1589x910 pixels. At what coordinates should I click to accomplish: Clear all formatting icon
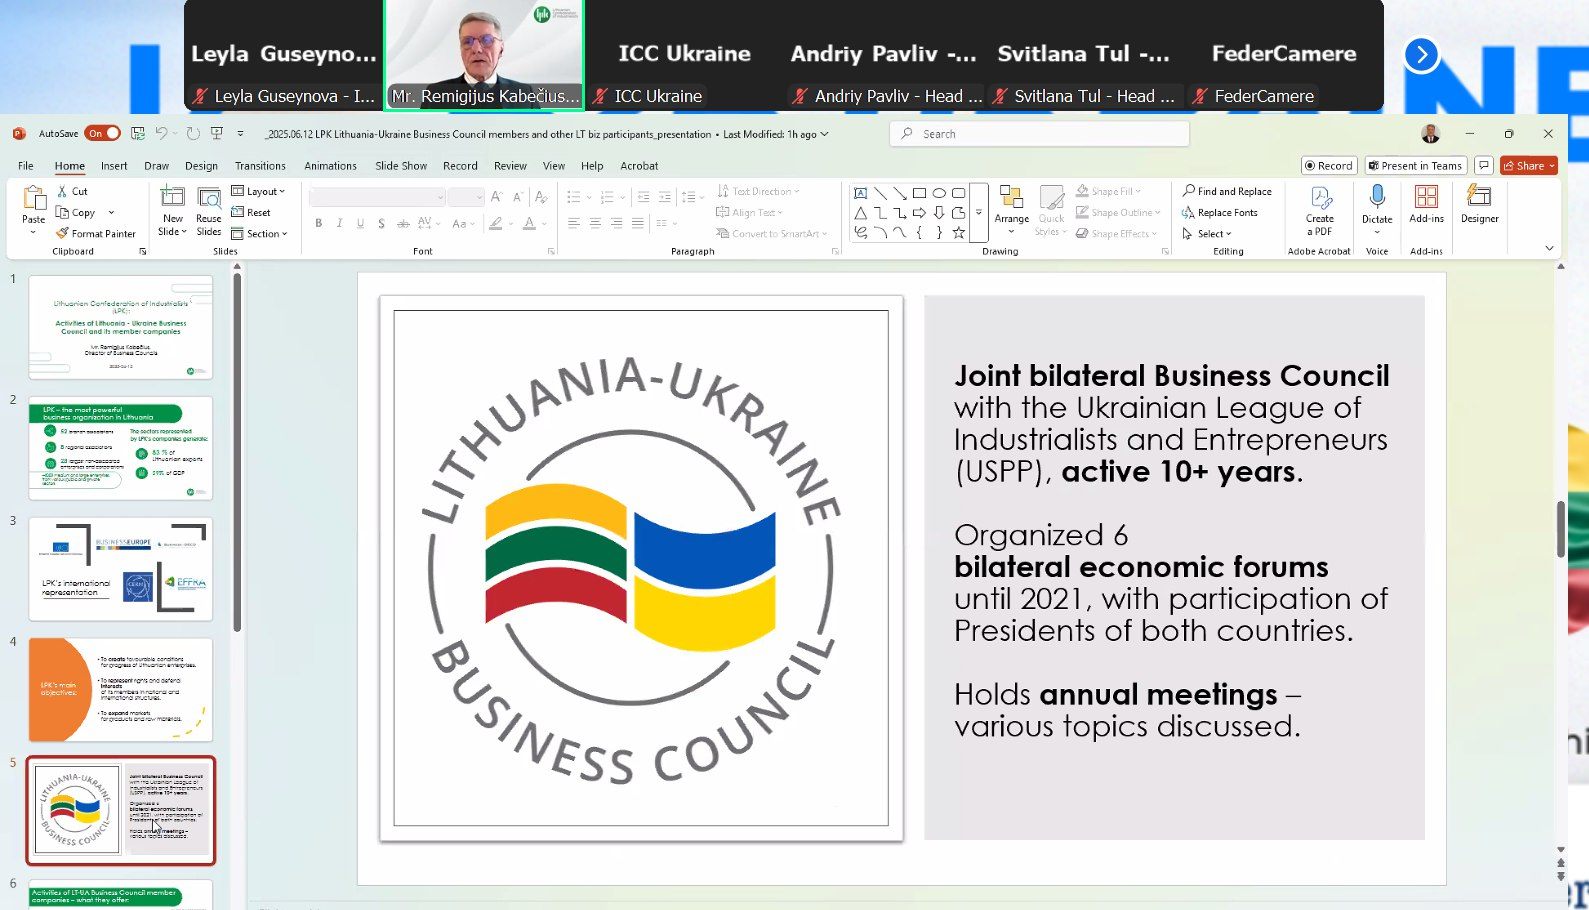point(541,197)
